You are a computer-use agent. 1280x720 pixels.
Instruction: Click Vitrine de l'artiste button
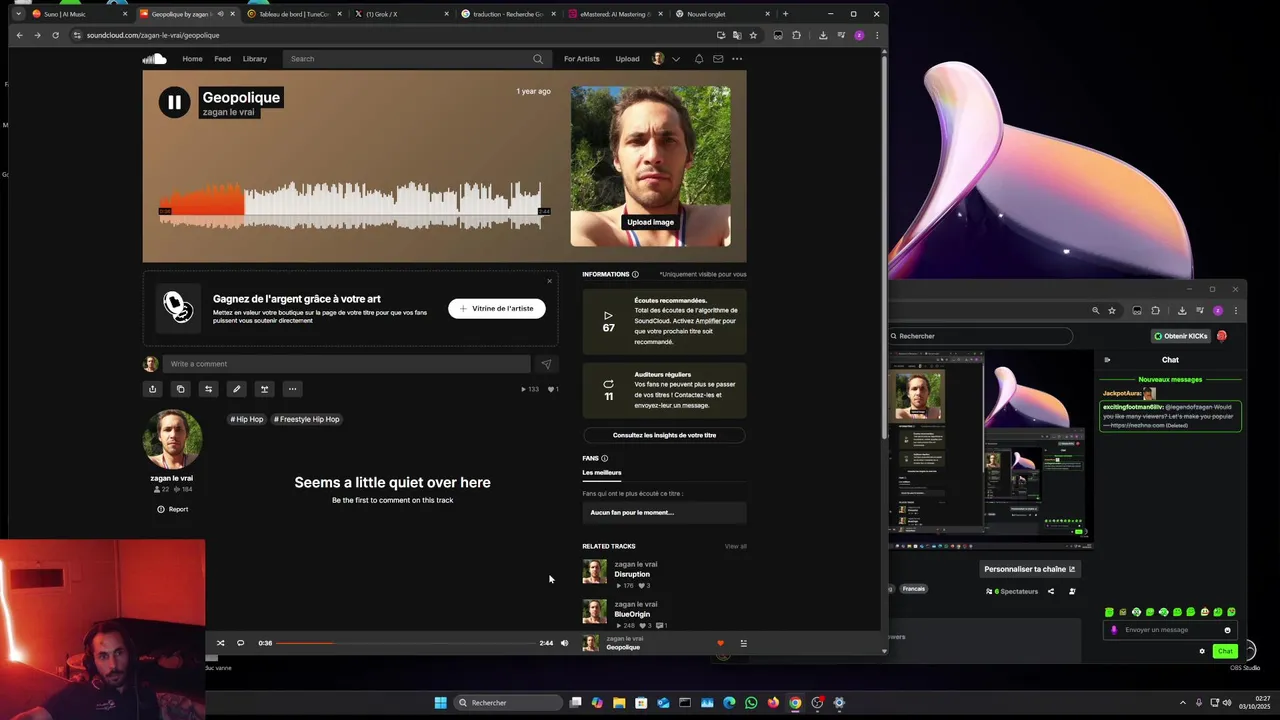(496, 308)
